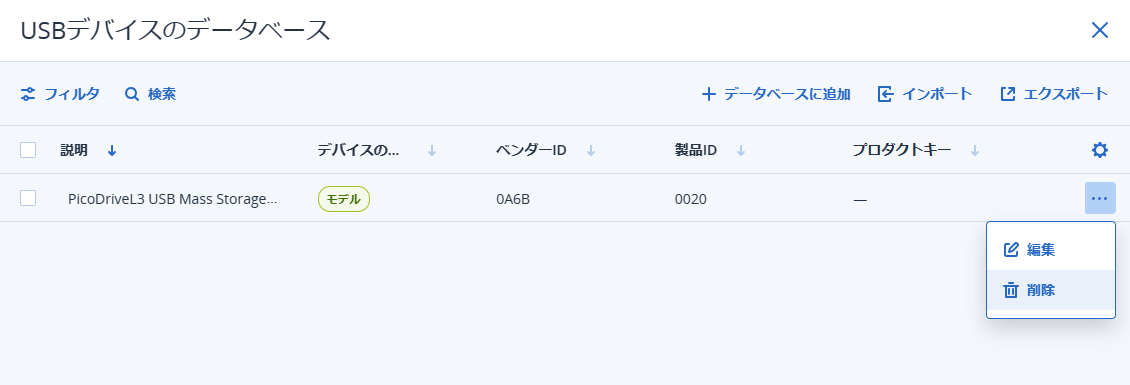The height and width of the screenshot is (385, 1130).
Task: Sort by プロダクトキー column arrow
Action: (x=974, y=150)
